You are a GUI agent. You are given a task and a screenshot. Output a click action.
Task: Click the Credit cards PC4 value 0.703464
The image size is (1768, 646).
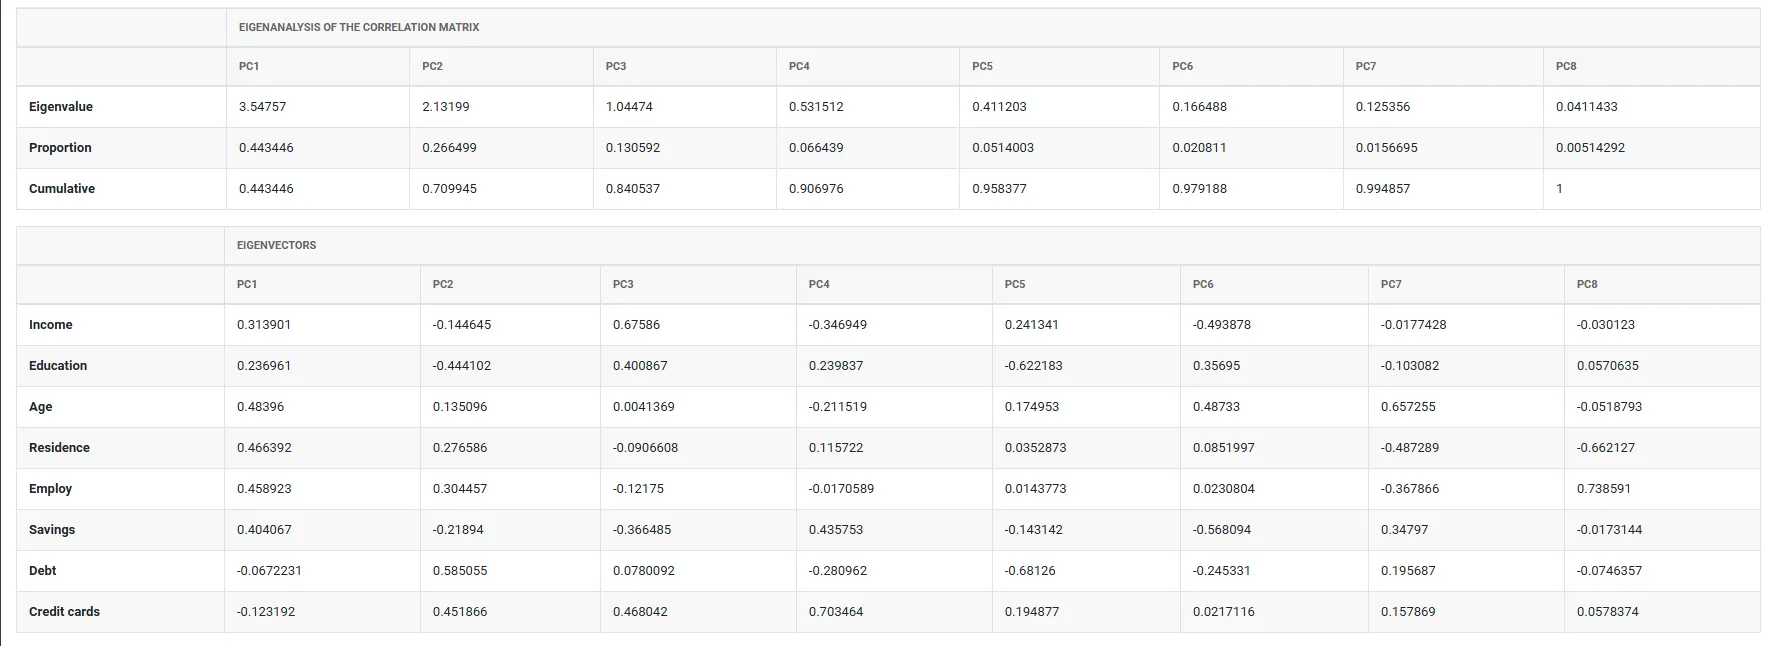(836, 612)
